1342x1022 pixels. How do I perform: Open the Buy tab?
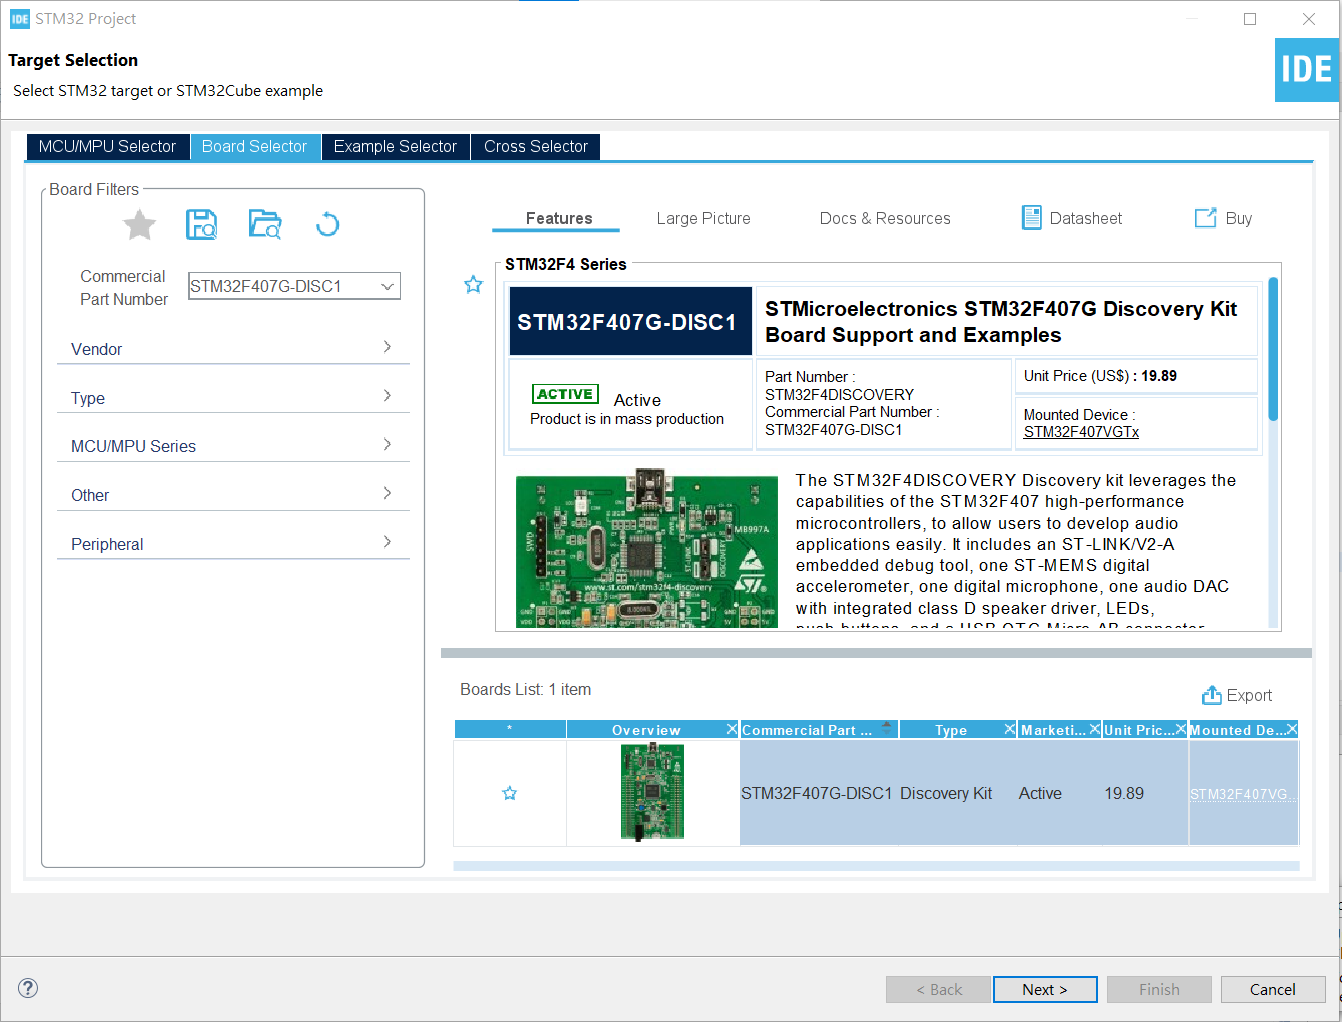(1224, 218)
